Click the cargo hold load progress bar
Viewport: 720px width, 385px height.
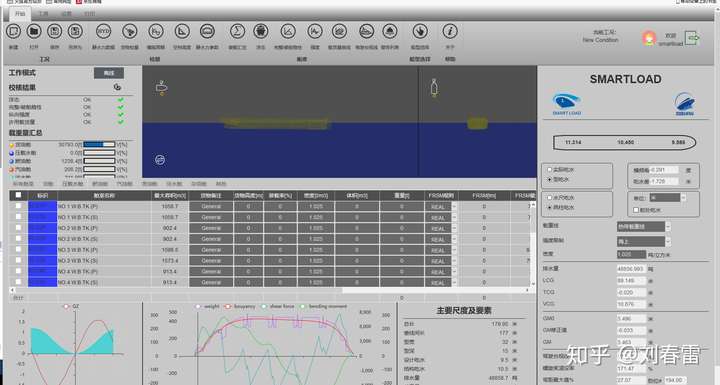[x=99, y=144]
